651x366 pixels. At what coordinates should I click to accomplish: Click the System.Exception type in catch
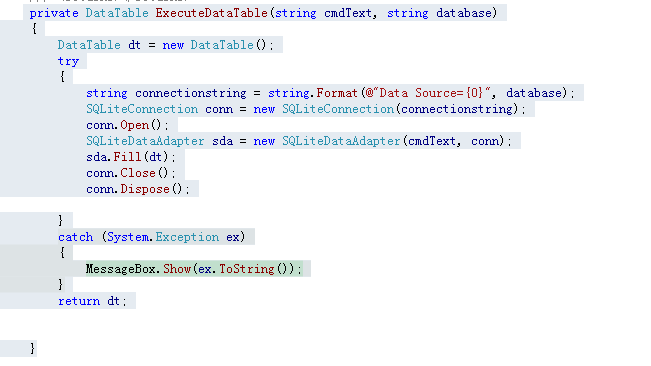click(x=163, y=237)
